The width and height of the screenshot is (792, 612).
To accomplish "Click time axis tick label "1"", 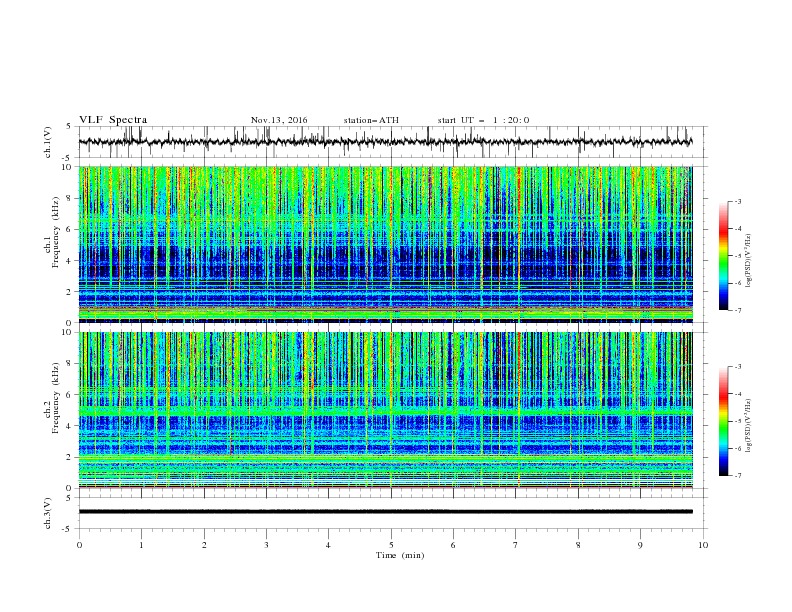I will [141, 545].
